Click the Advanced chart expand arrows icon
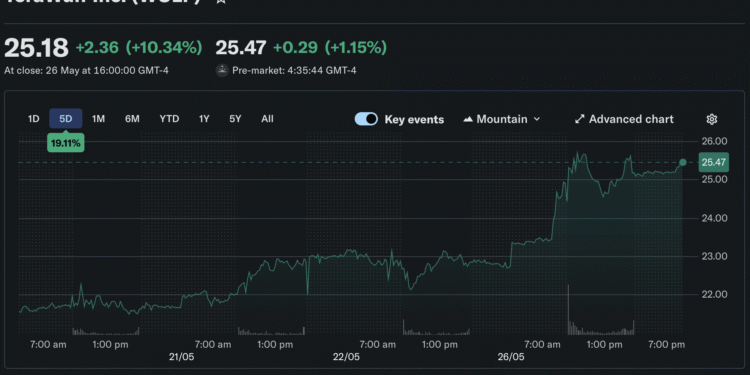This screenshot has width=750, height=375. (580, 119)
